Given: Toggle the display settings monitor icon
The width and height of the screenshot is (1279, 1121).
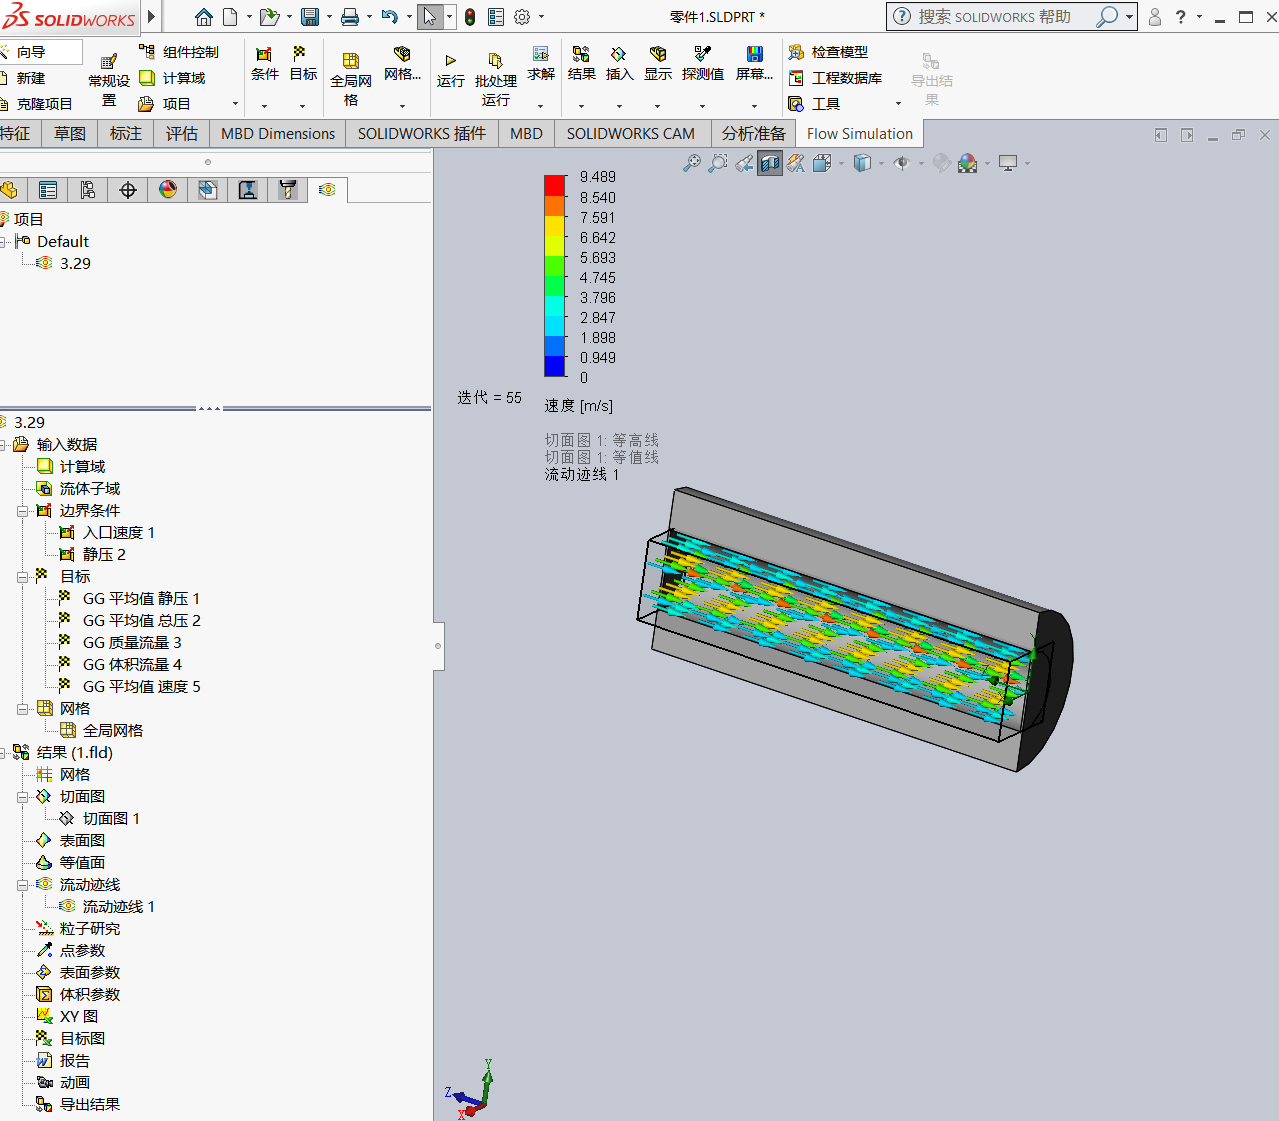Looking at the screenshot, I should [x=1008, y=162].
